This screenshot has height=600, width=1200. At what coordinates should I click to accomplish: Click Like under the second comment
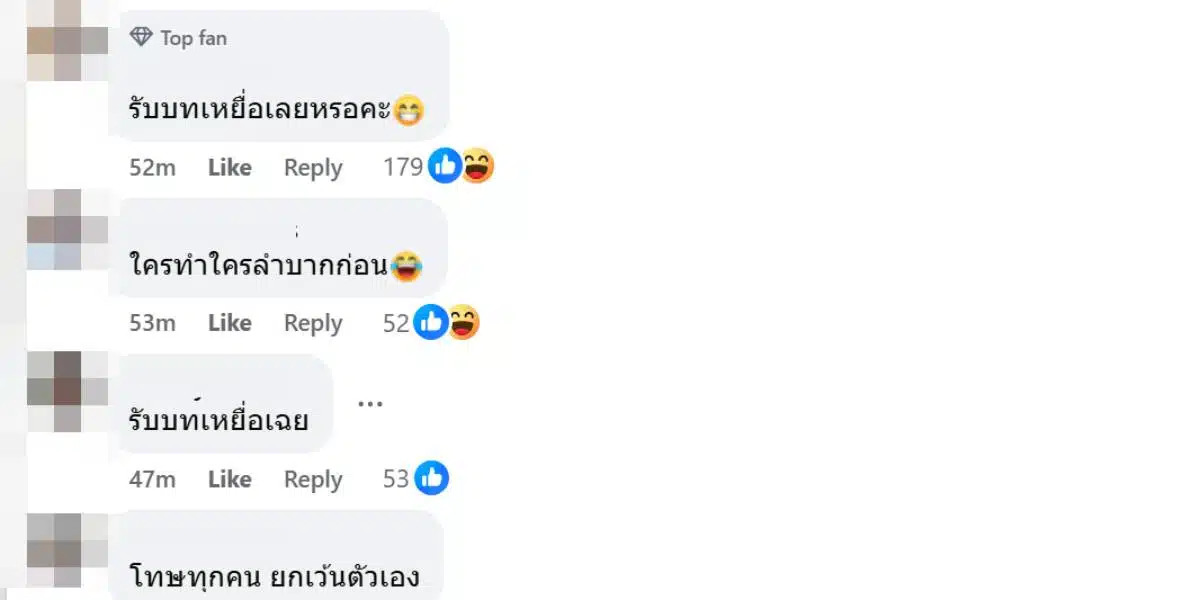(x=229, y=323)
